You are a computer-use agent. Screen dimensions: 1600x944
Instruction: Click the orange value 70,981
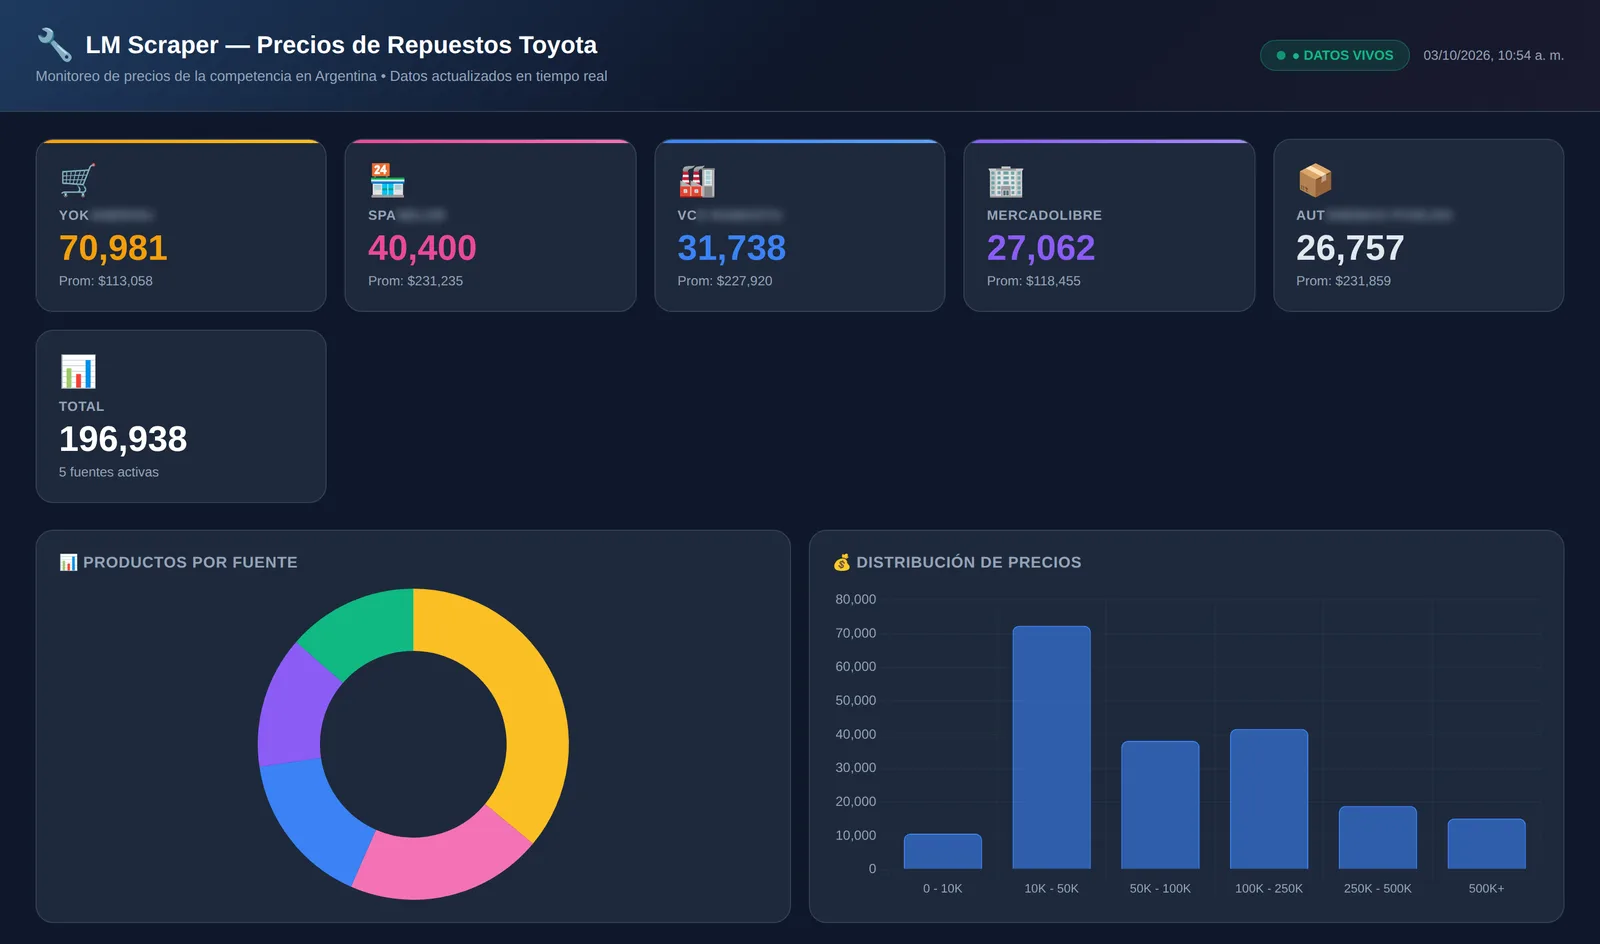coord(113,248)
